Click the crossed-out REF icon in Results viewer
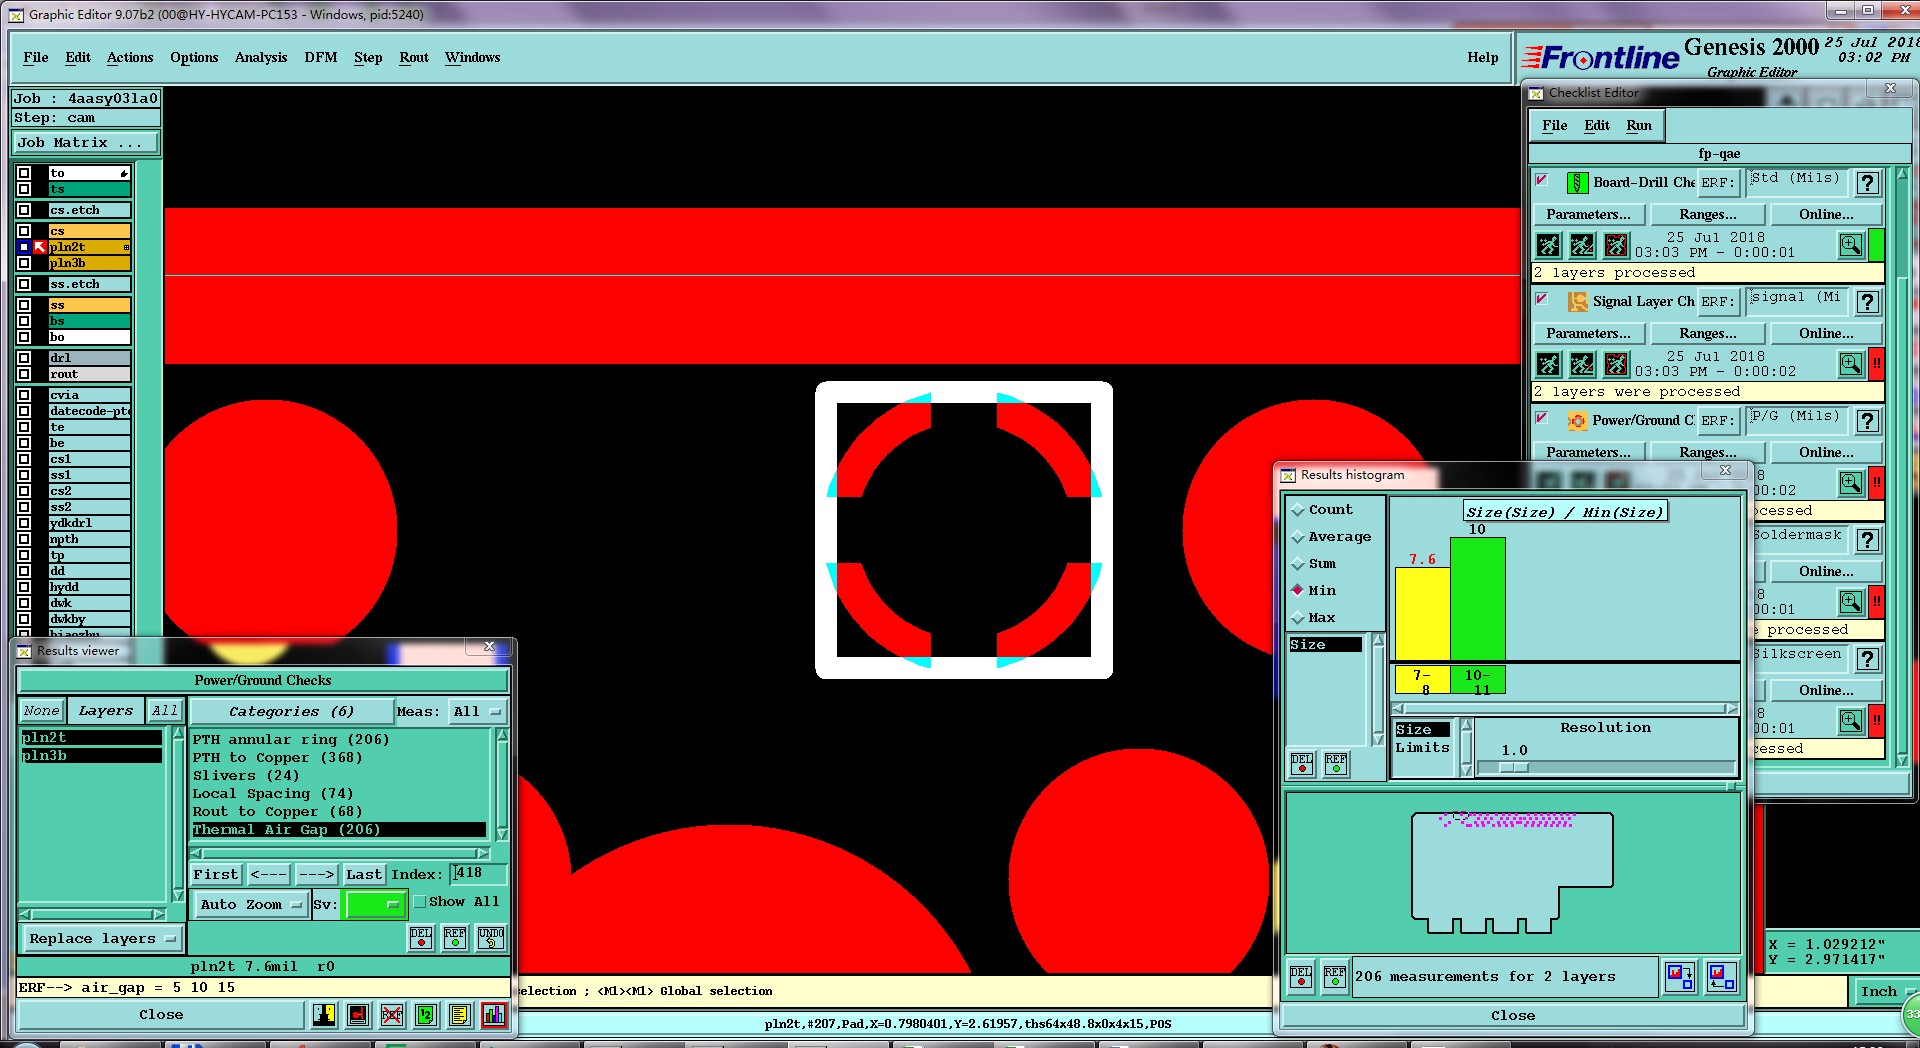The image size is (1920, 1048). coord(392,1015)
